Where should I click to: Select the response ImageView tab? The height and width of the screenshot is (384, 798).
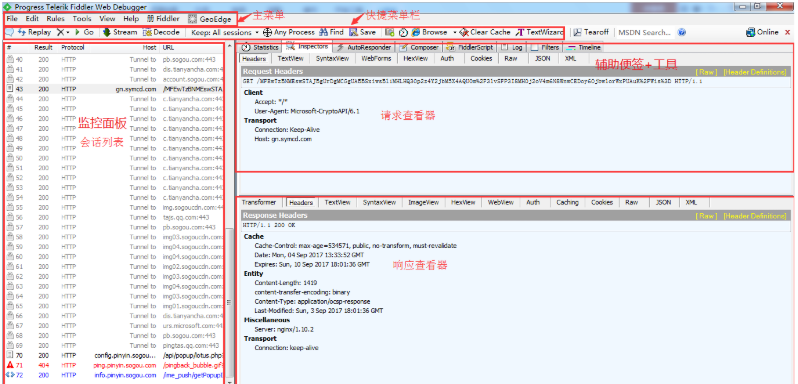(x=423, y=202)
